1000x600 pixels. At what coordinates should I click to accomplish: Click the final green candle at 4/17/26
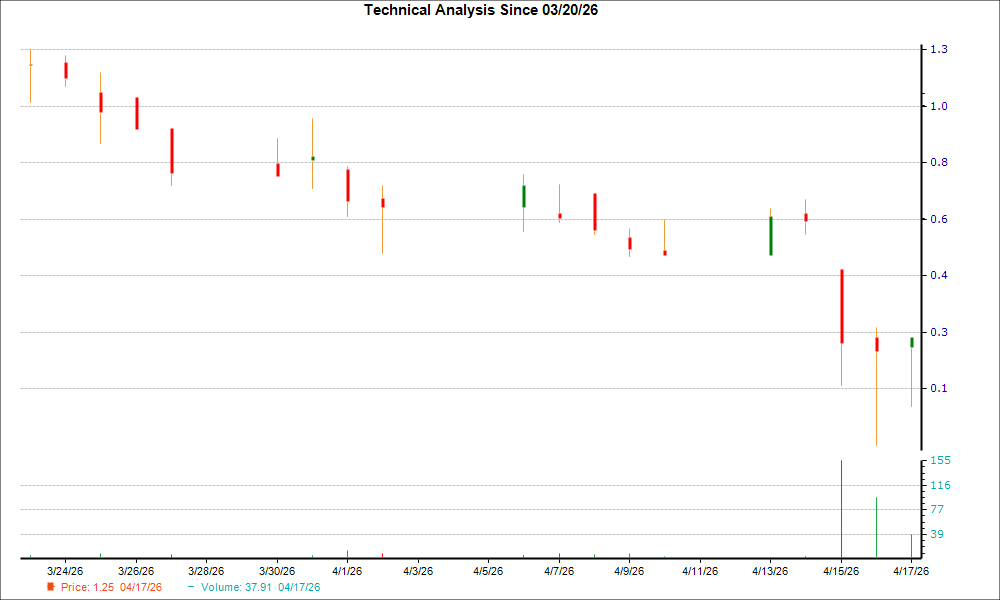913,341
